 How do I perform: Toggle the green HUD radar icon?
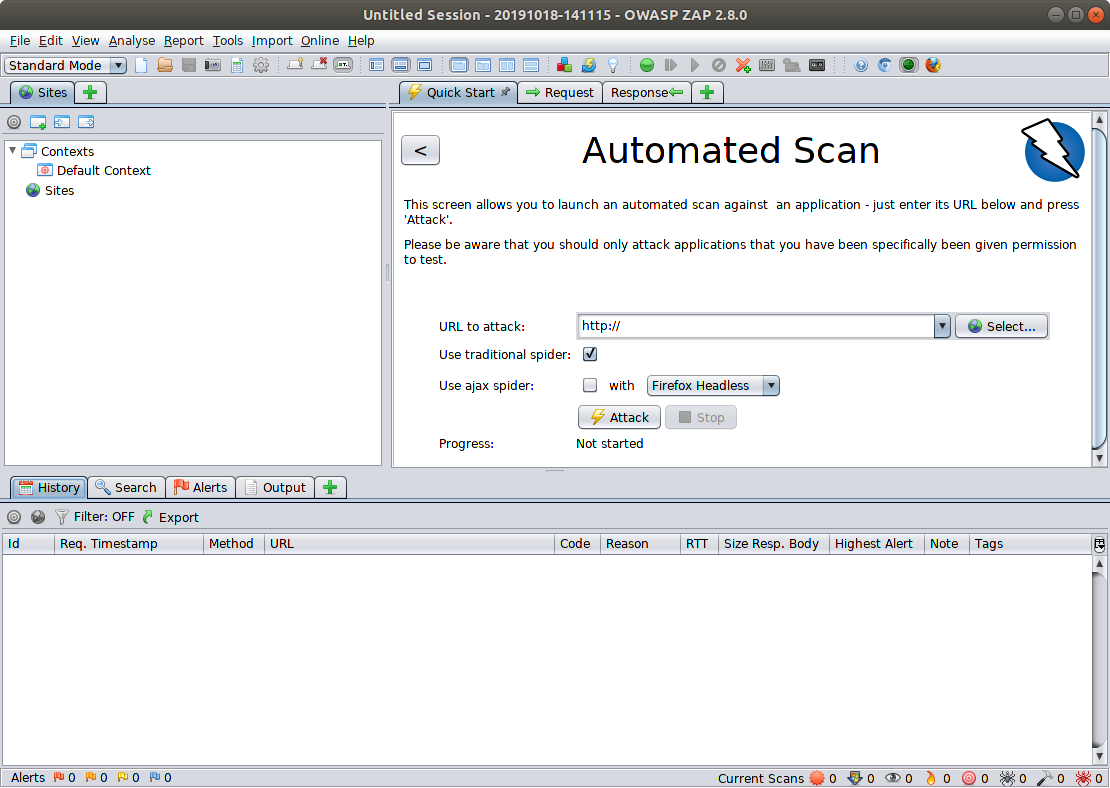pos(909,65)
